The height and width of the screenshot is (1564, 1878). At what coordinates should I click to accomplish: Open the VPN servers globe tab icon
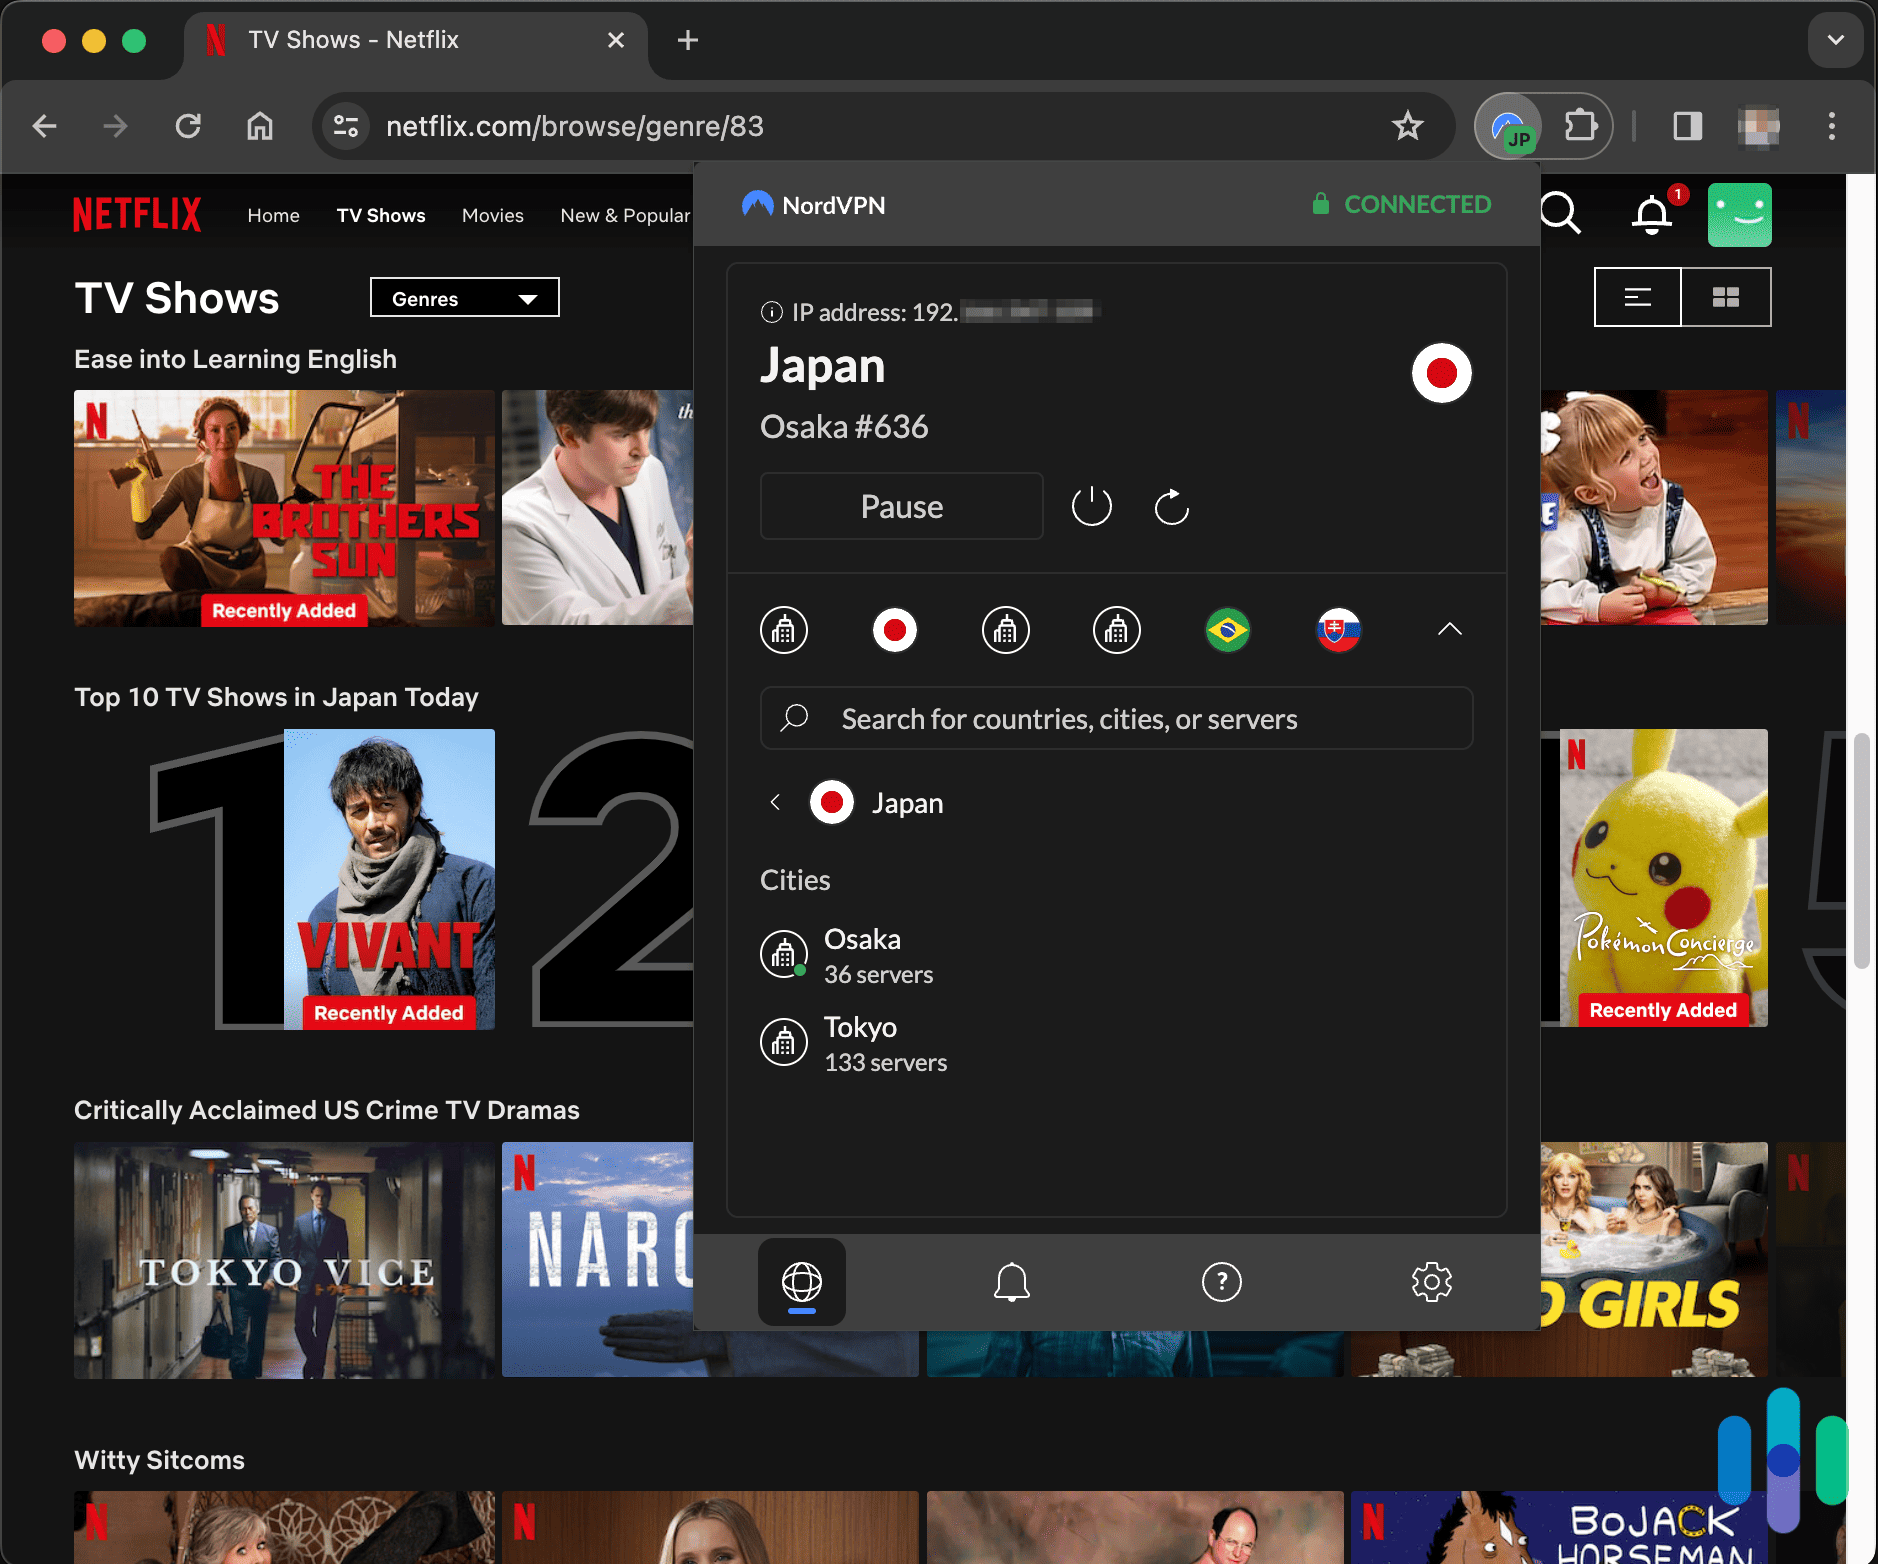[x=800, y=1282]
